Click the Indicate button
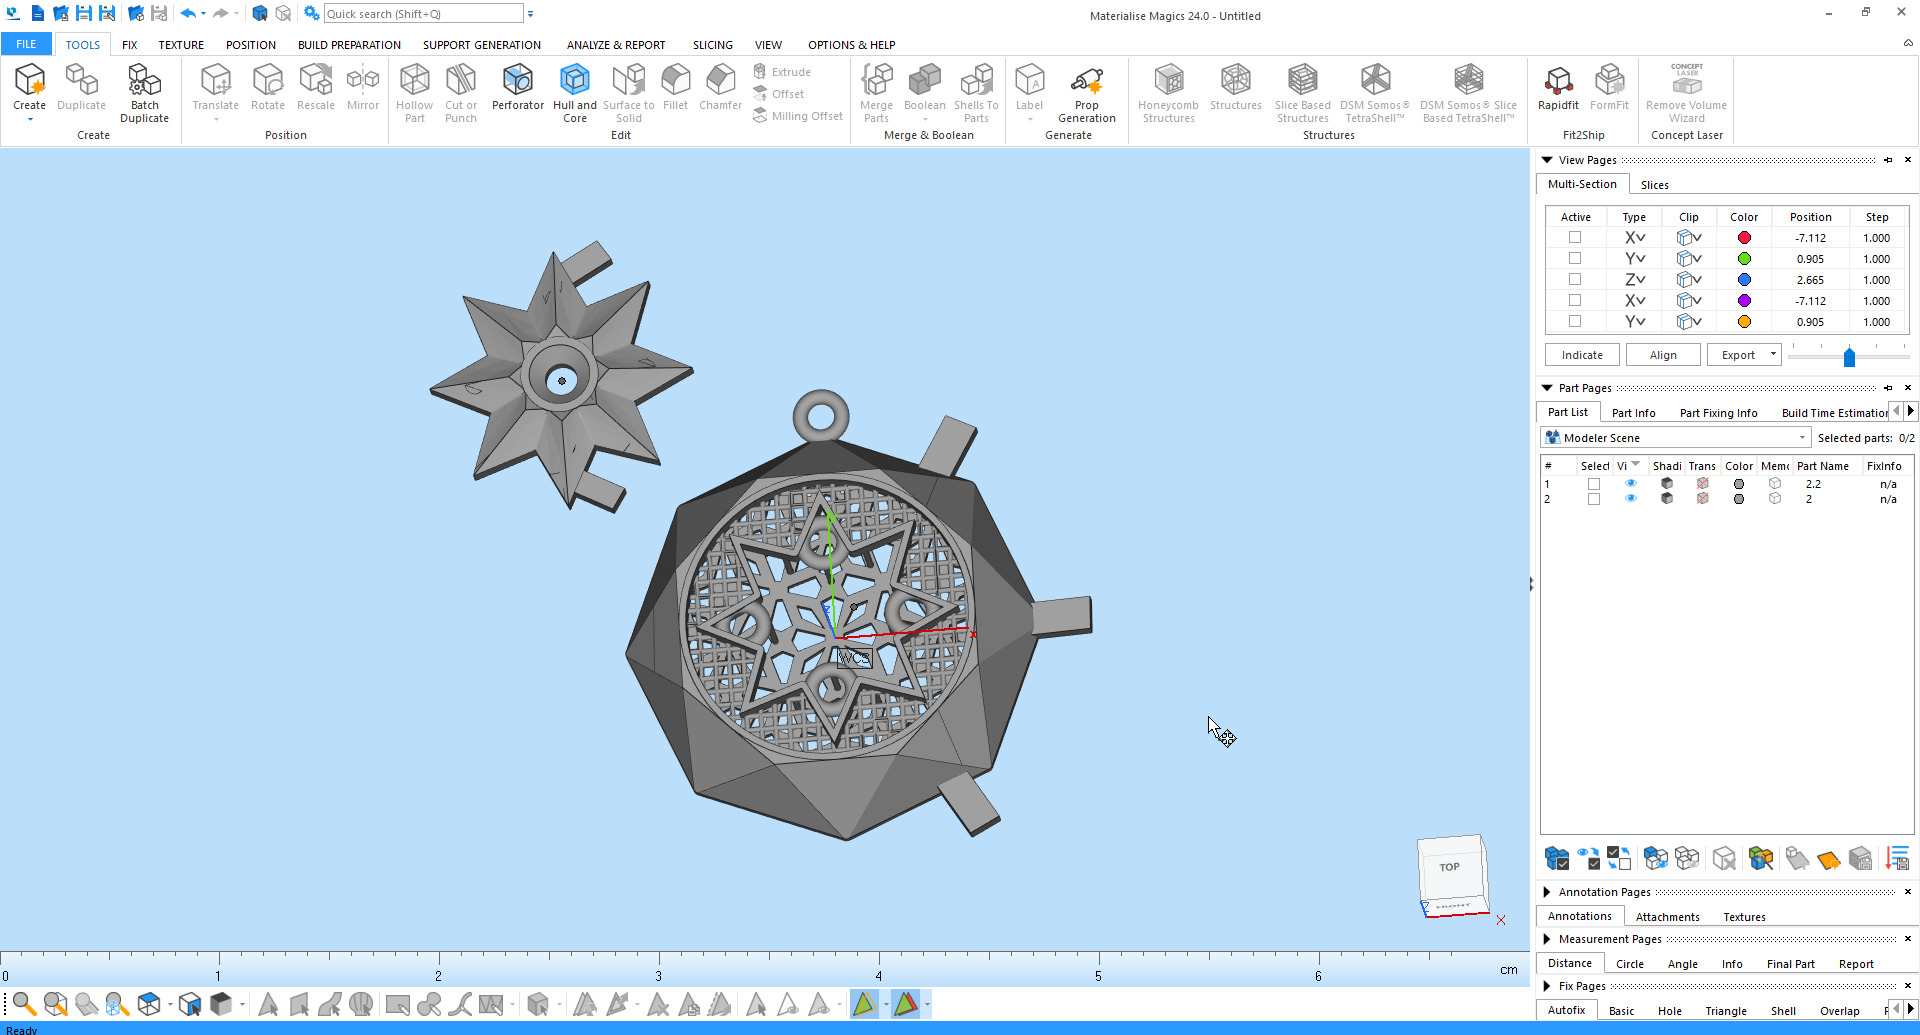The width and height of the screenshot is (1920, 1035). pyautogui.click(x=1582, y=355)
